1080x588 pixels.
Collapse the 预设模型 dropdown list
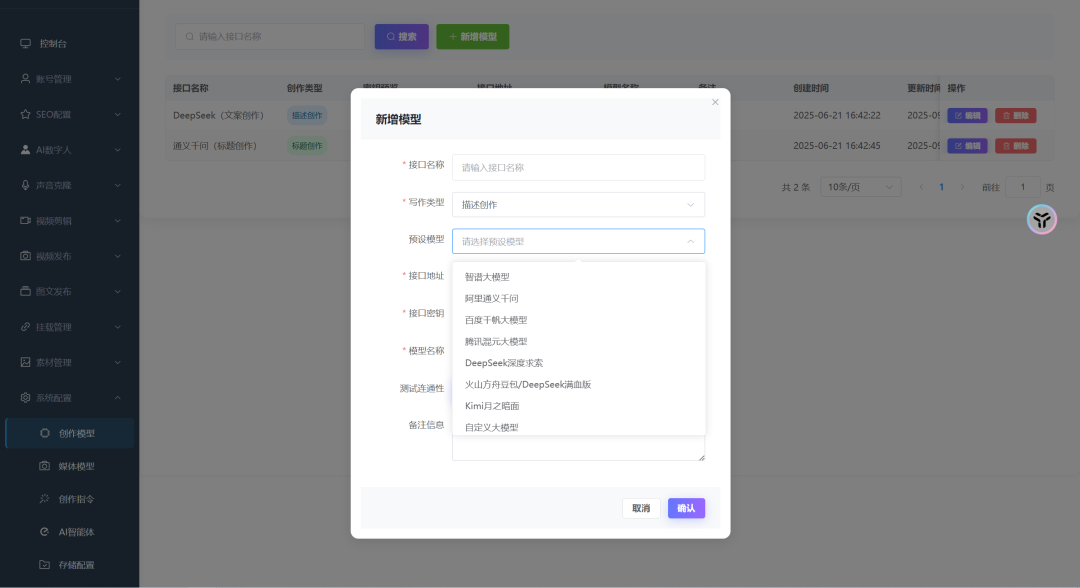pyautogui.click(x=690, y=241)
